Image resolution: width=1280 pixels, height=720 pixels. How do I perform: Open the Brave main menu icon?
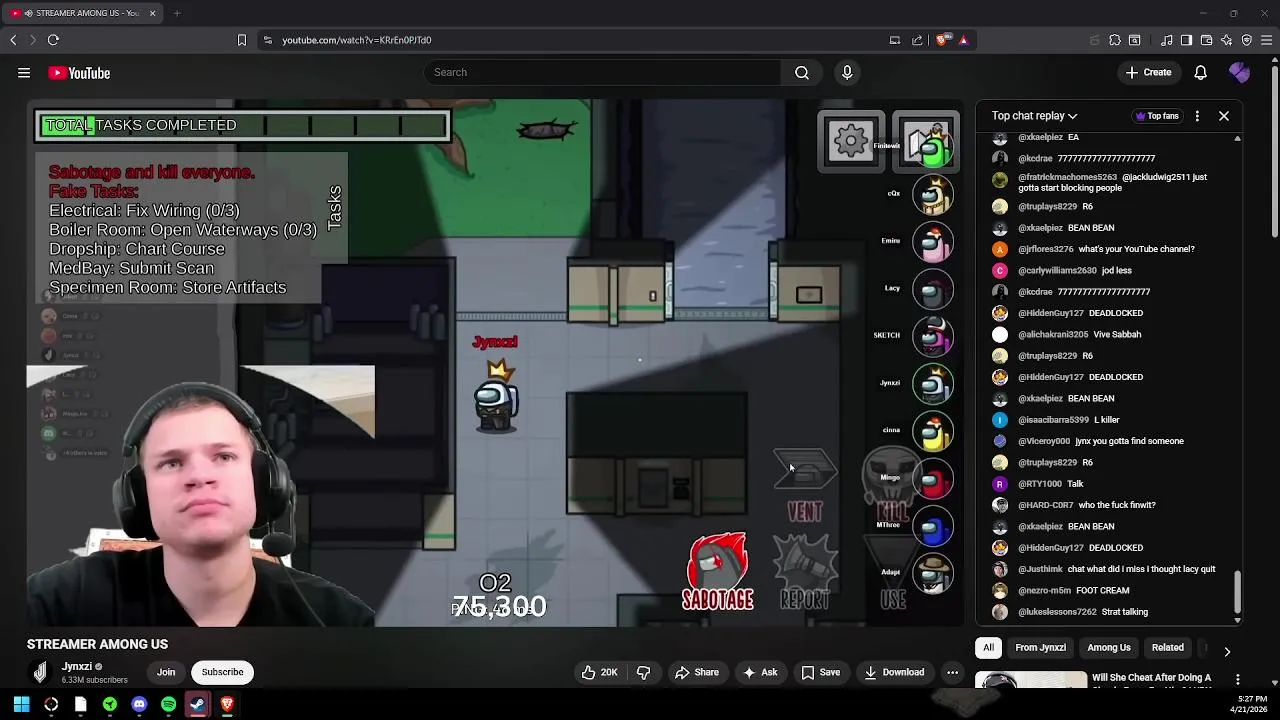tap(1267, 40)
